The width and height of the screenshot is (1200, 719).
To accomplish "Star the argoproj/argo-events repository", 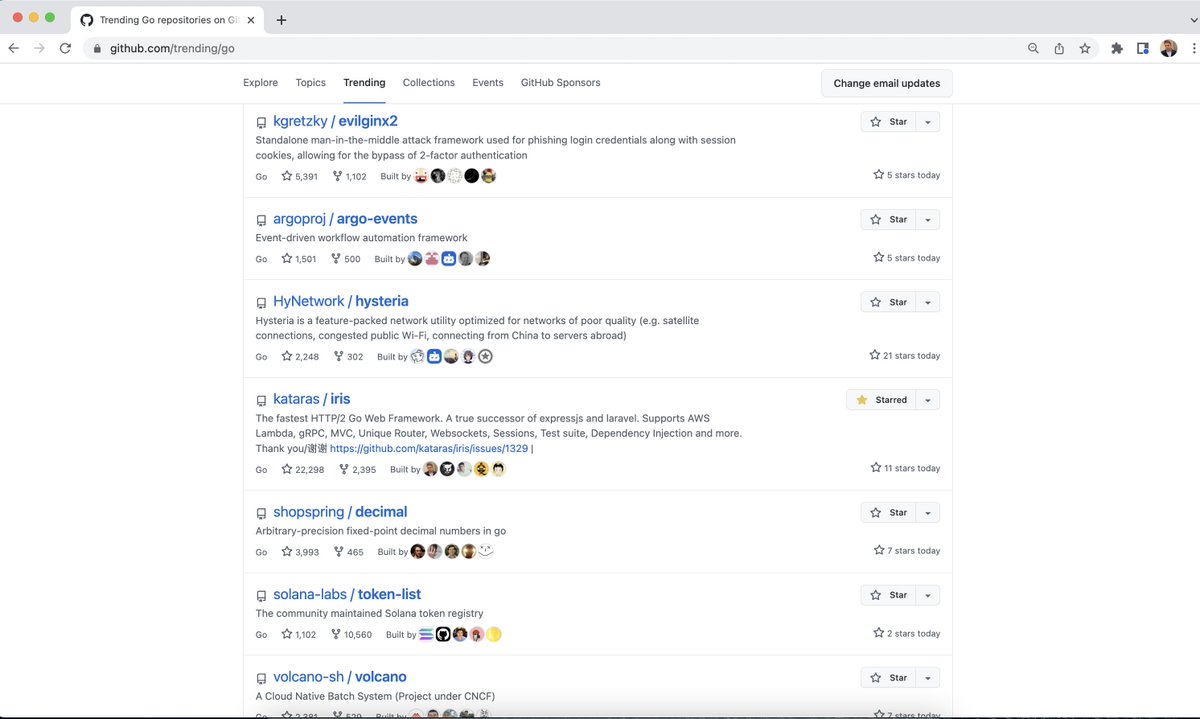I will [888, 220].
